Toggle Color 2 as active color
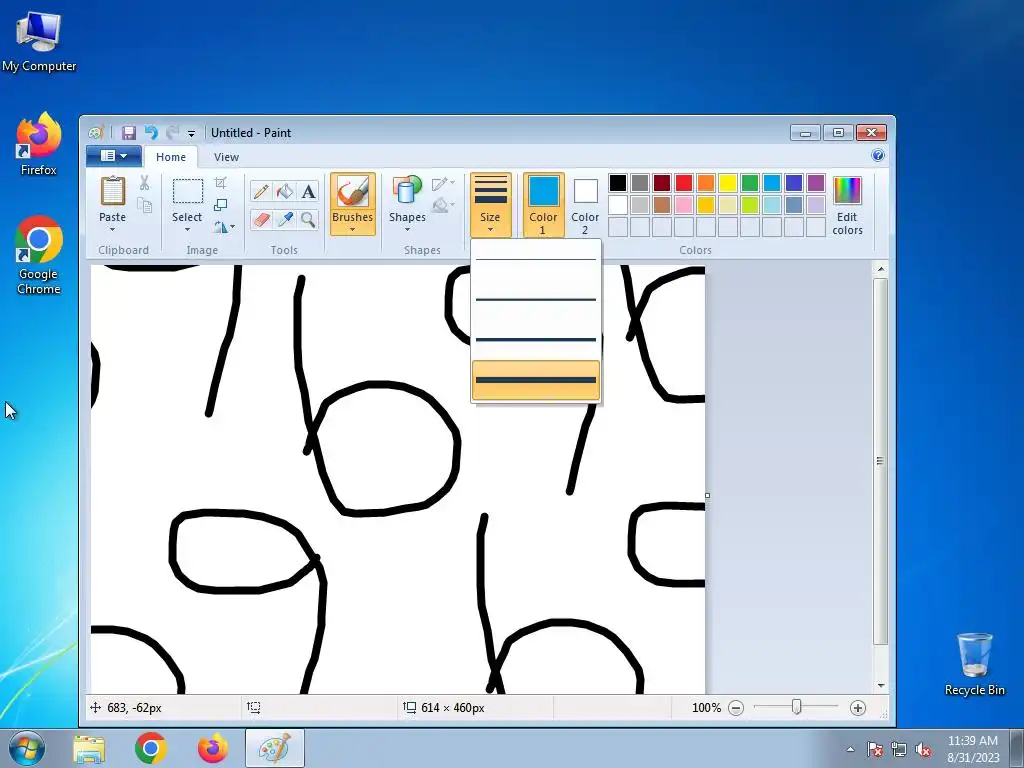Viewport: 1024px width, 768px height. point(585,204)
